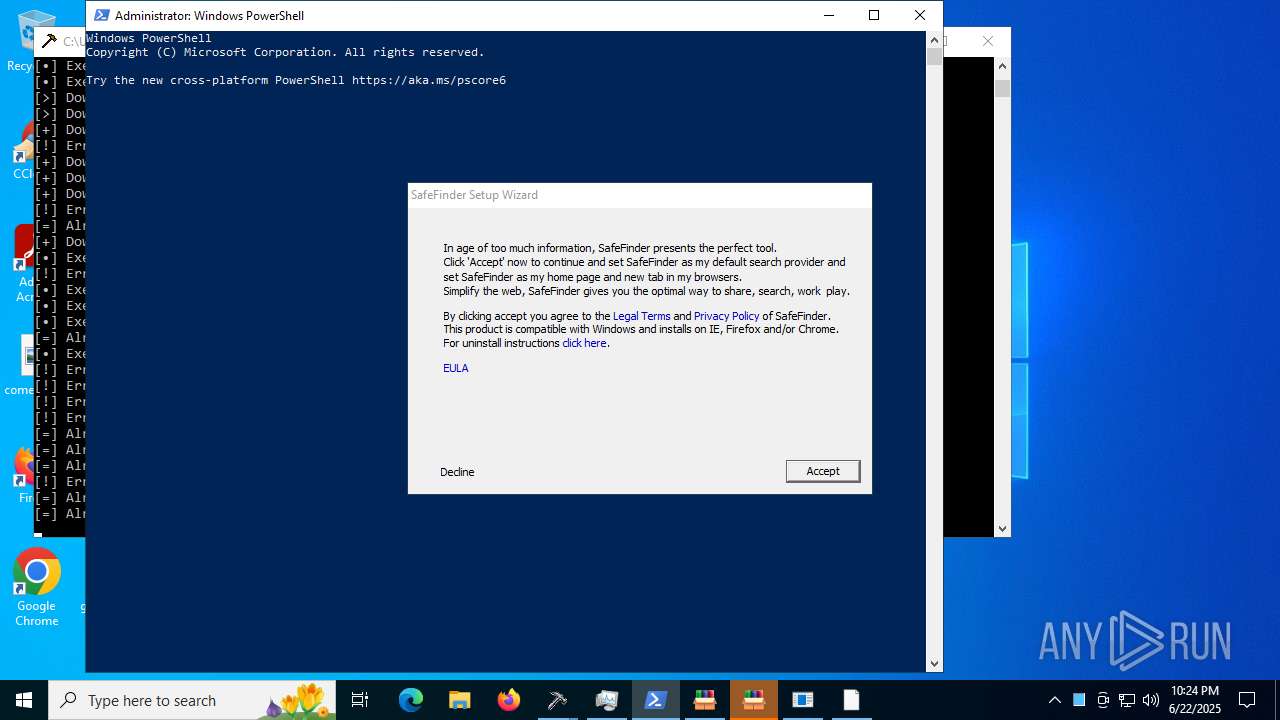Focus the 'Type here to search' taskbar box
The image size is (1280, 720).
click(x=192, y=700)
